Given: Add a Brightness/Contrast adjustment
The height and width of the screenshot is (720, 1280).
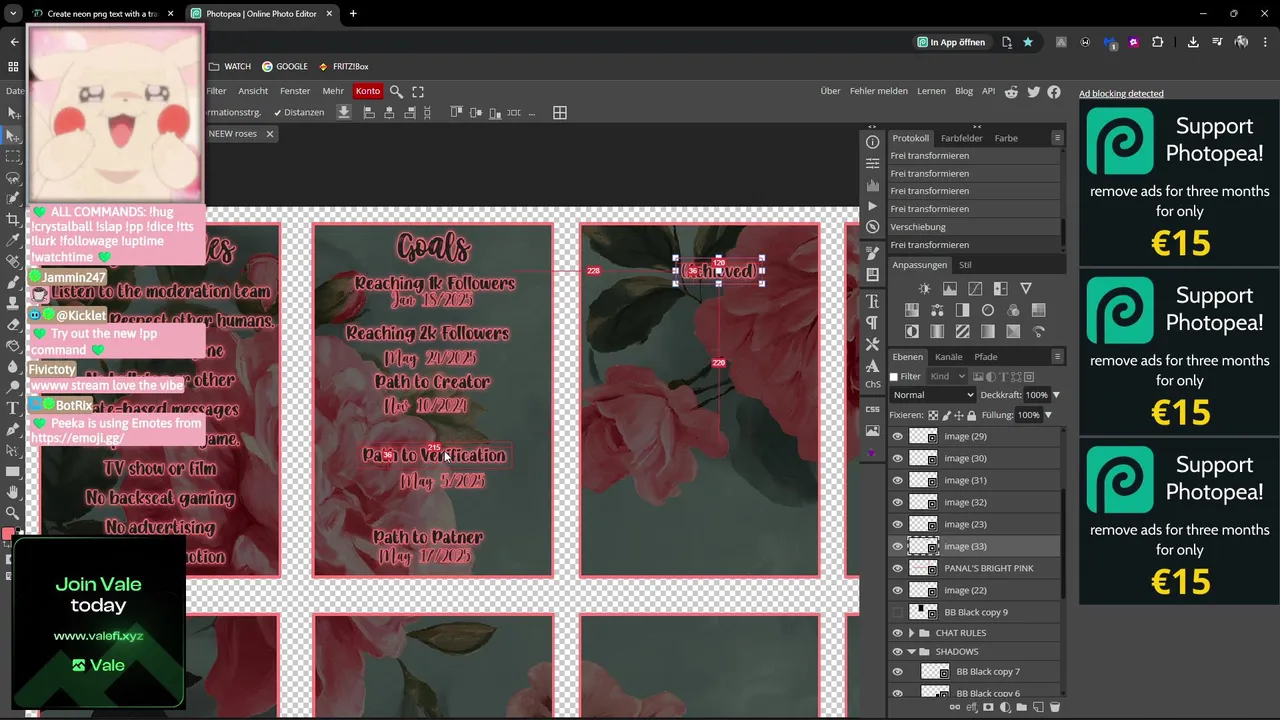Looking at the screenshot, I should coord(924,289).
